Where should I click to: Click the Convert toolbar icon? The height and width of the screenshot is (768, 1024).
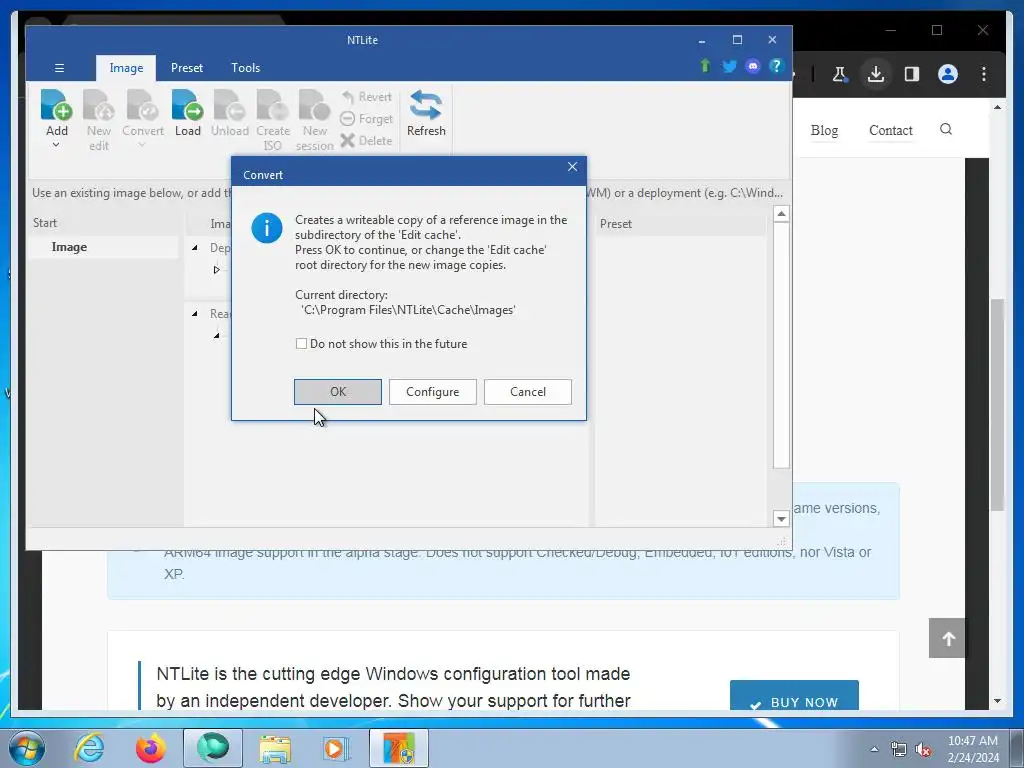tap(142, 106)
